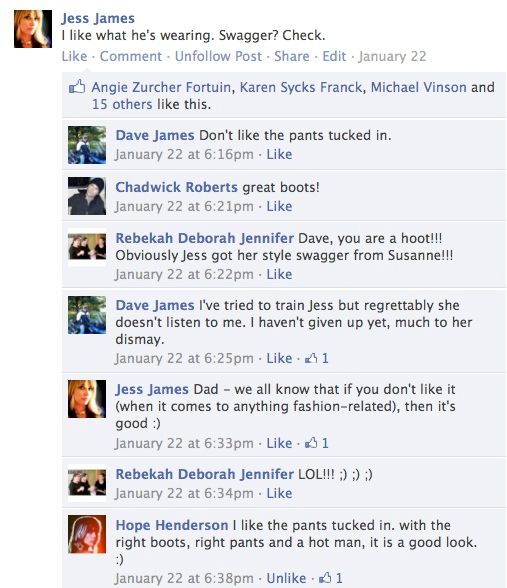
Task: Click Share under Jess James's post
Action: click(292, 56)
